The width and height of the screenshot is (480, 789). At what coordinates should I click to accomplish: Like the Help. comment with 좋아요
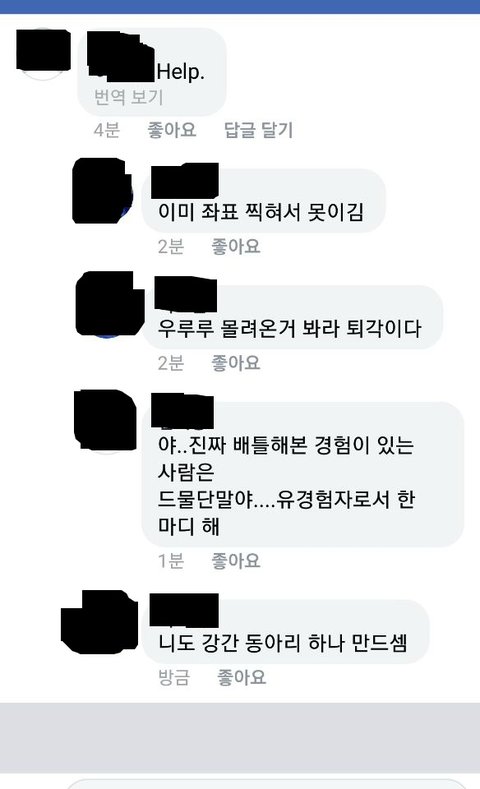tap(172, 130)
